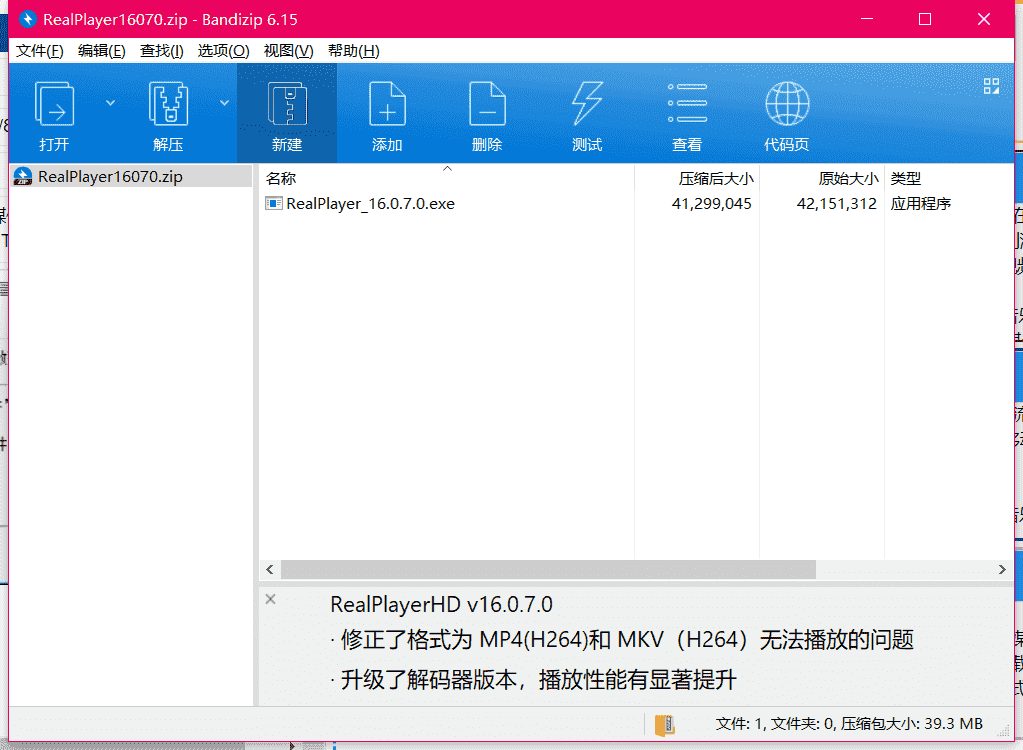
Task: Click the Extract (解压) toolbar icon
Action: 168,104
